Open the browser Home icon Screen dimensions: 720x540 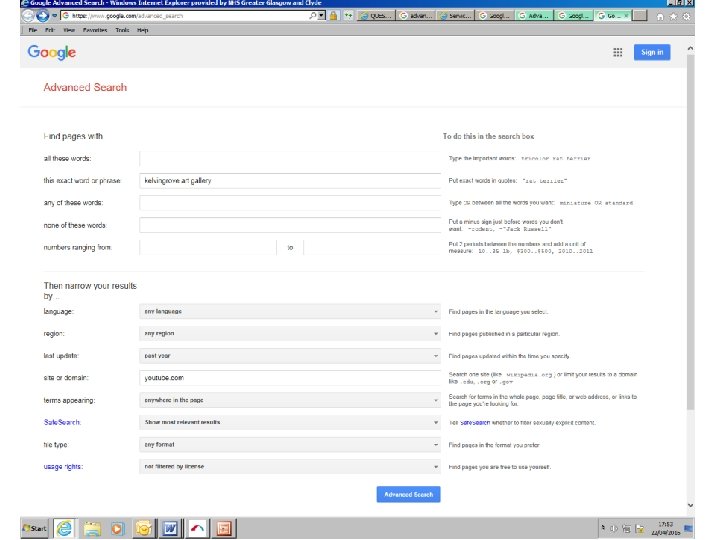click(x=660, y=17)
